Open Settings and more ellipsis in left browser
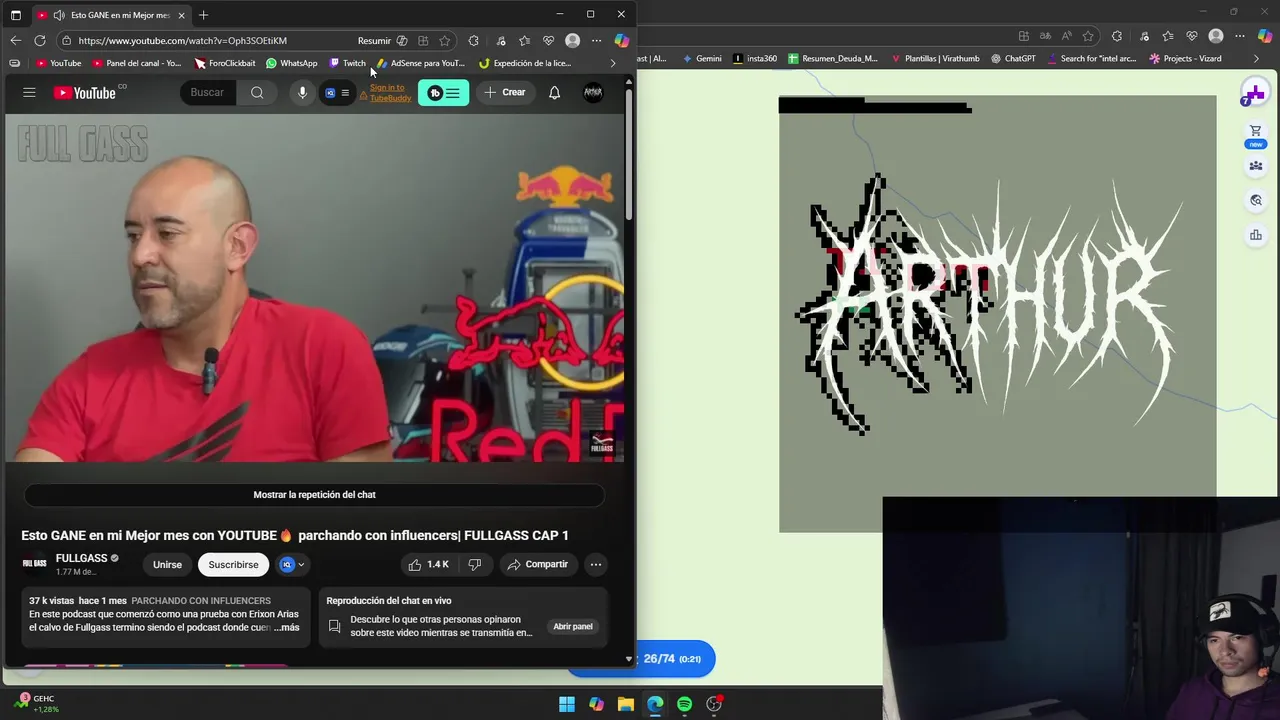The height and width of the screenshot is (720, 1280). [596, 40]
